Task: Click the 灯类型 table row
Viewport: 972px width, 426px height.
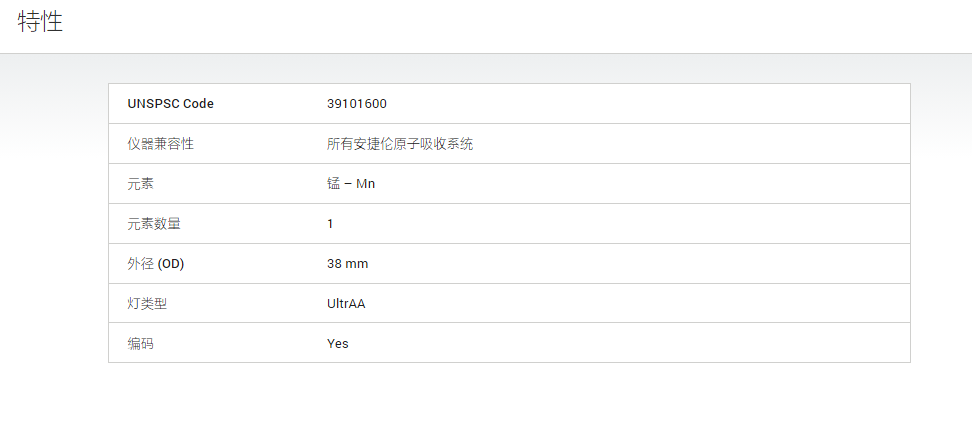Action: [x=510, y=303]
